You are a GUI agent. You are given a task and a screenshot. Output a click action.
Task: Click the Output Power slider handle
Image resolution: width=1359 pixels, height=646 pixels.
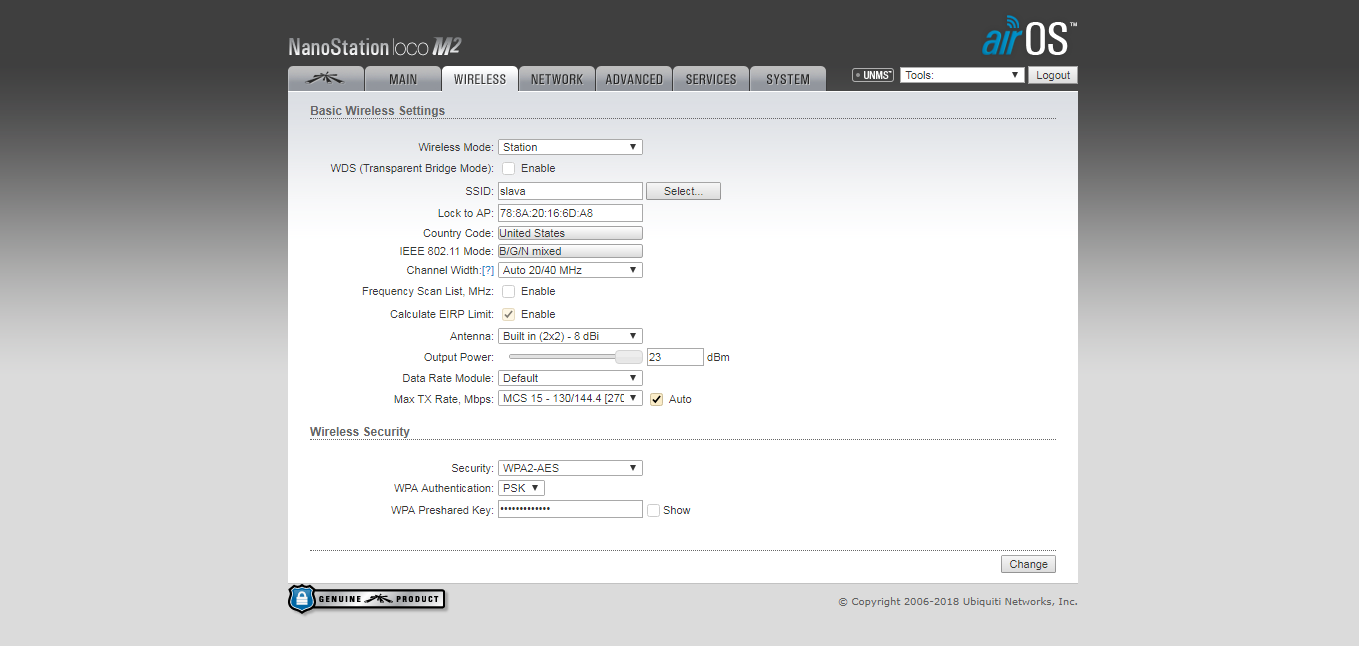click(628, 357)
